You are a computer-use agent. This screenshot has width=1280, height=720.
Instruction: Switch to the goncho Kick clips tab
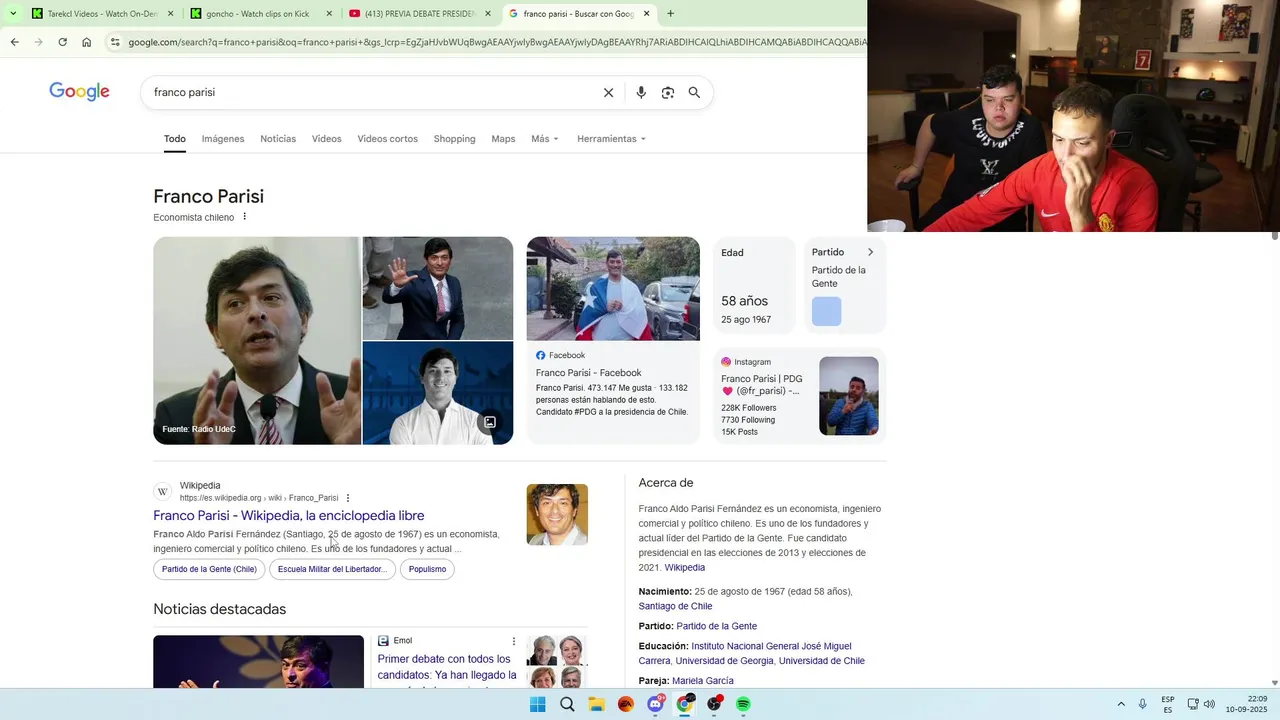[260, 14]
